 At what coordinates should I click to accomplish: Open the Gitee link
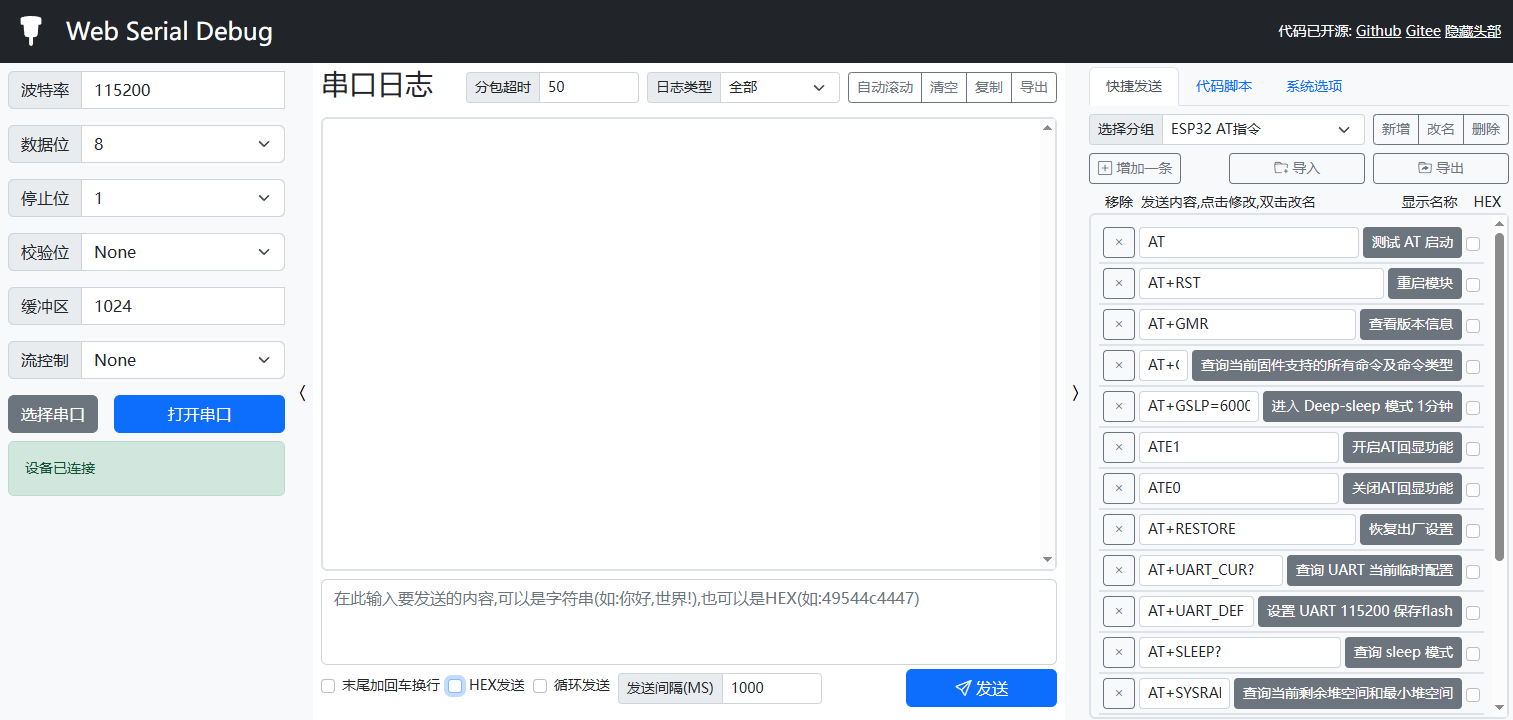pos(1423,31)
